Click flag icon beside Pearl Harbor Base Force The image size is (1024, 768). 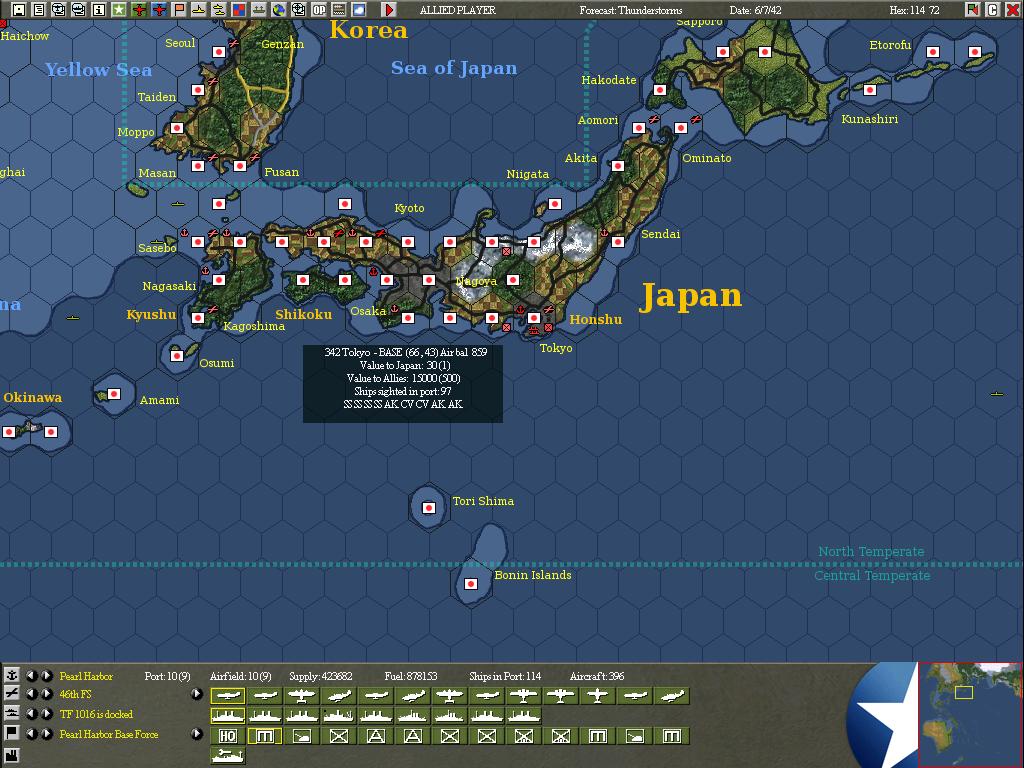coord(12,733)
